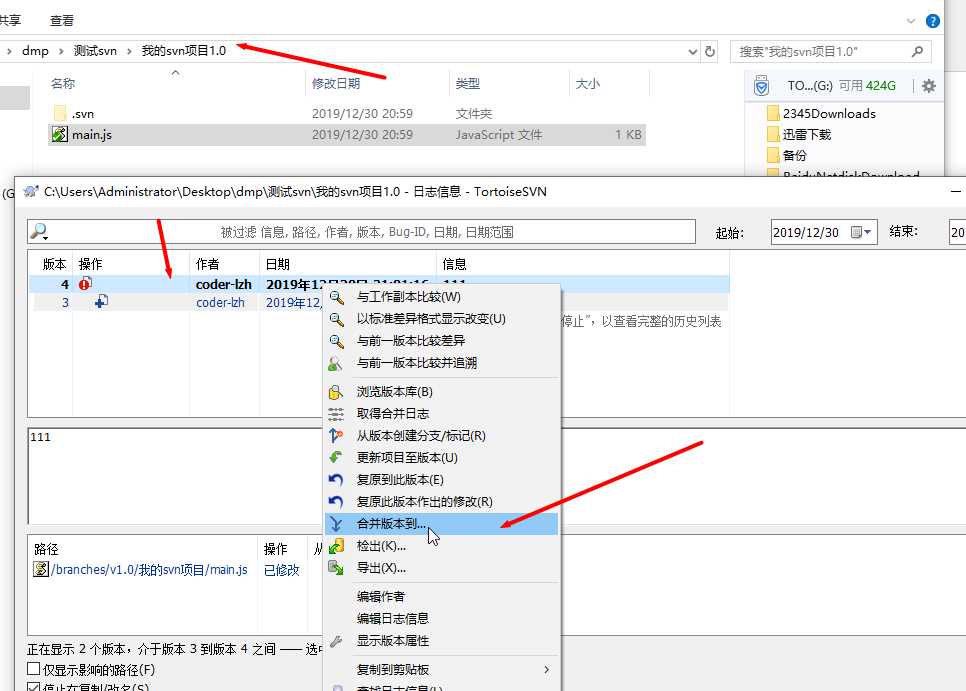
Task: Click the revert arrow icon beside 复原到此版本(E)
Action: click(x=336, y=480)
